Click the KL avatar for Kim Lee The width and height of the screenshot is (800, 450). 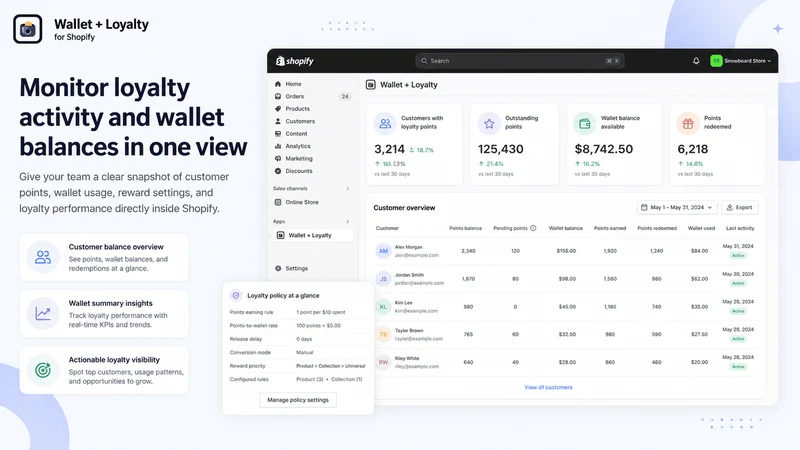[x=383, y=307]
